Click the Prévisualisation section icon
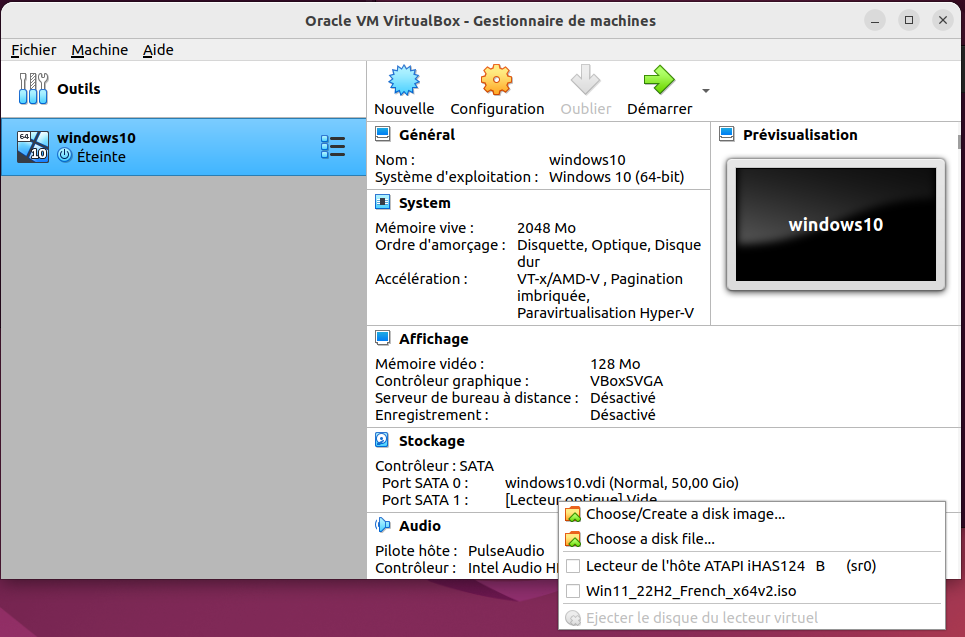Screen dimensions: 965x637 click(x=727, y=134)
